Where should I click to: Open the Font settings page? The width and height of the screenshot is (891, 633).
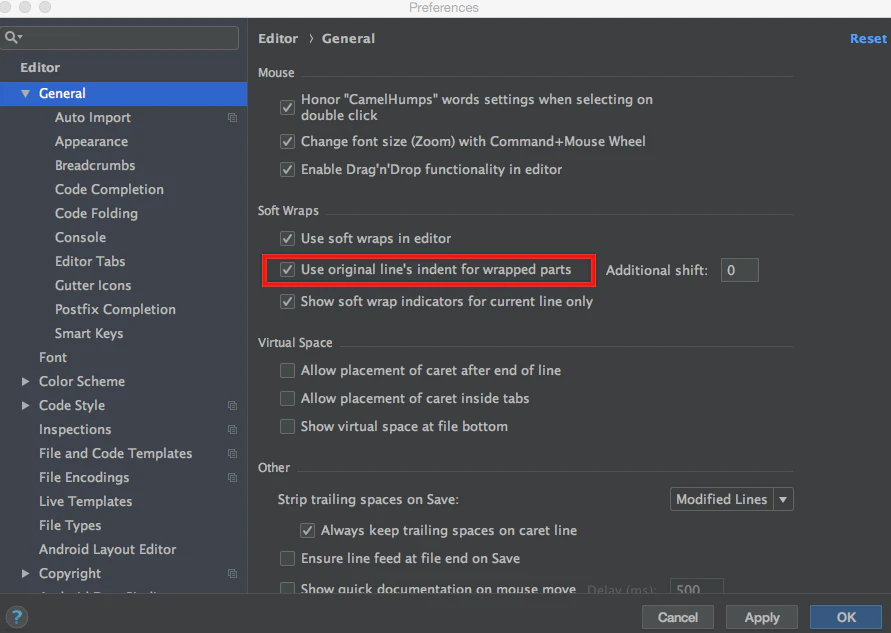pos(53,357)
